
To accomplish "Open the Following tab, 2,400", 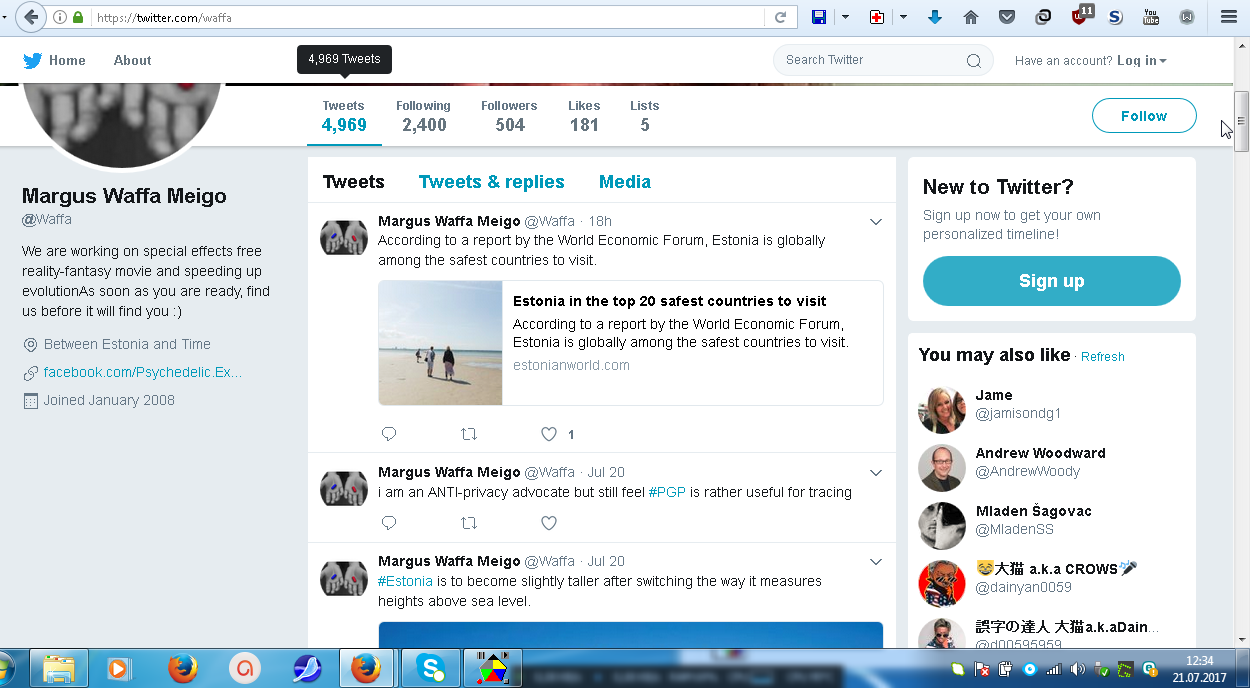I will 424,117.
